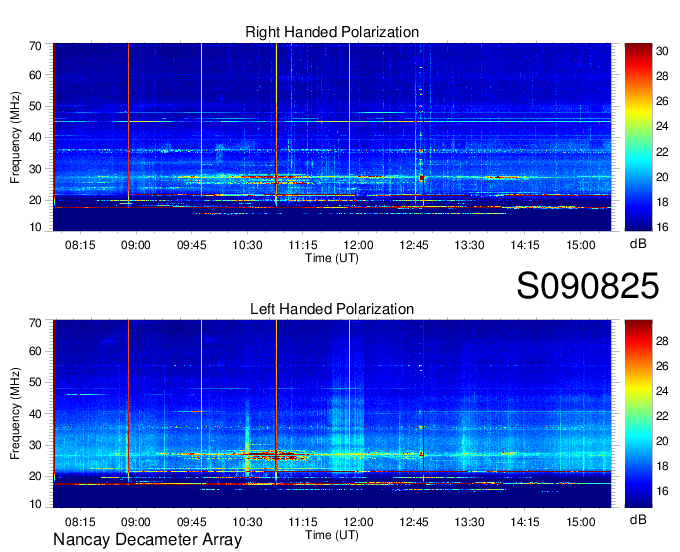Click the 26 dB value on lower colorbar
The image size is (680, 552).
(662, 366)
